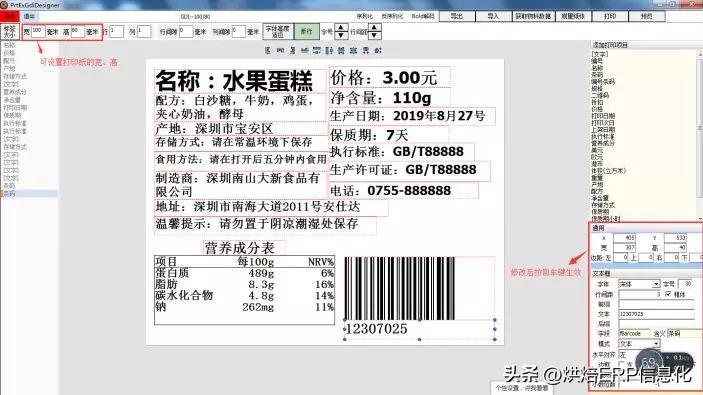Click the properties 字号 field showing 30

tap(685, 284)
